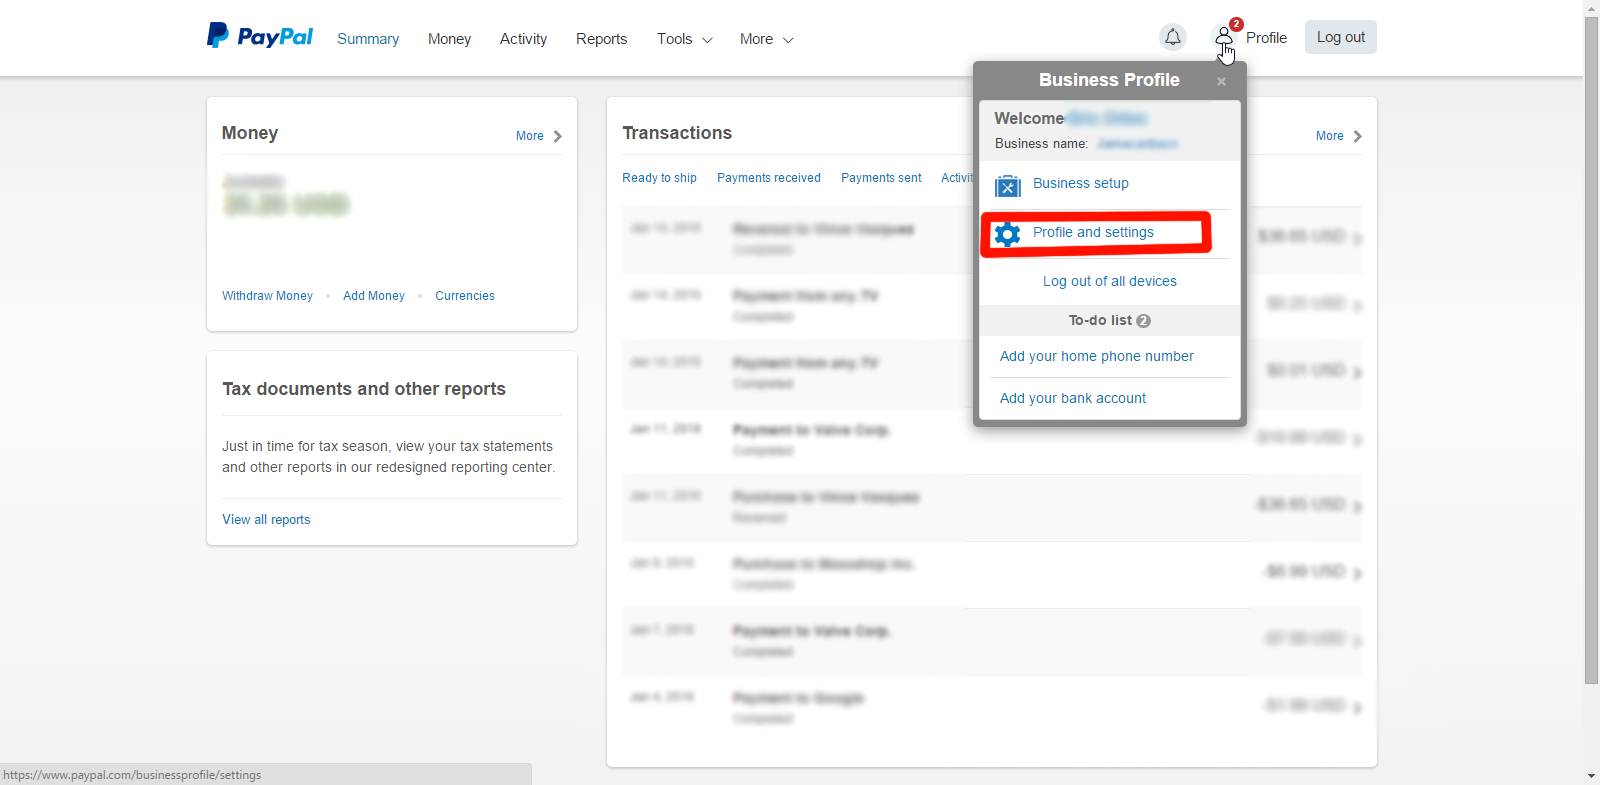
Task: Click the To-do list heading
Action: point(1100,321)
